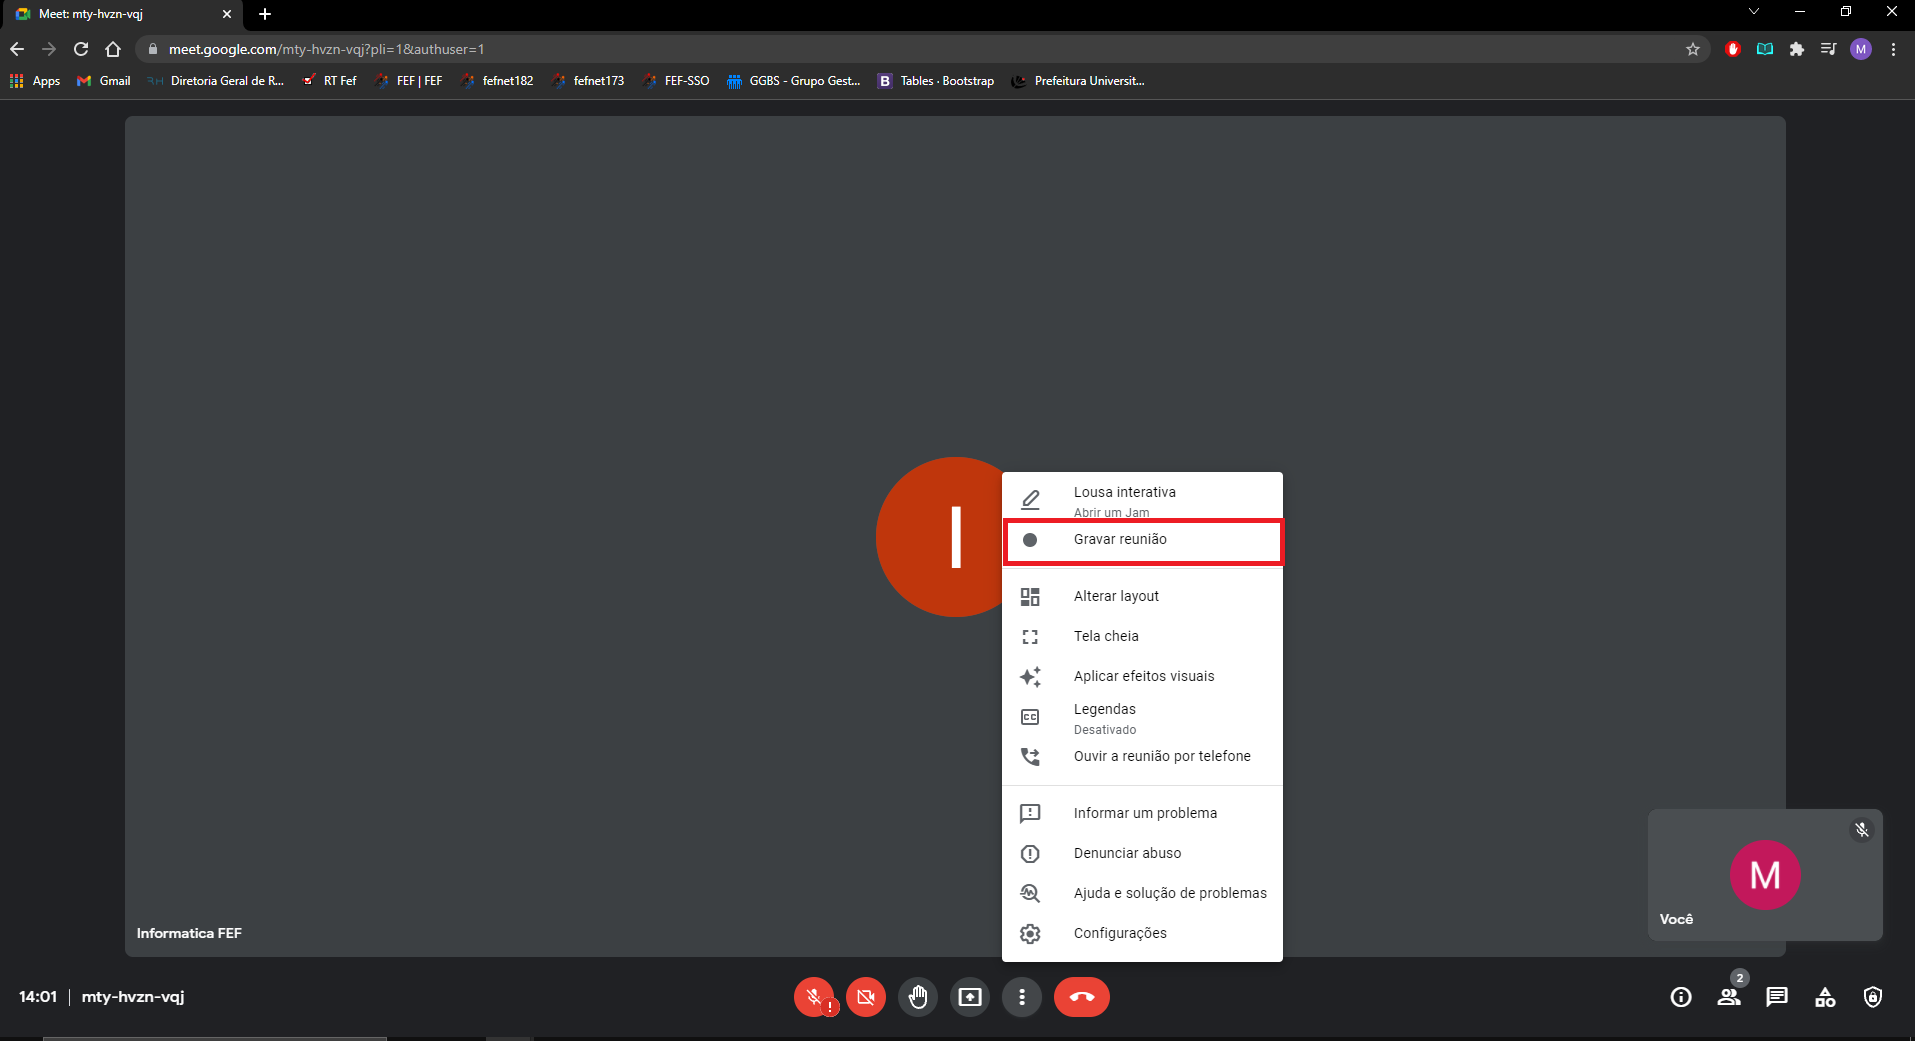Open the chat panel icon

click(x=1777, y=997)
